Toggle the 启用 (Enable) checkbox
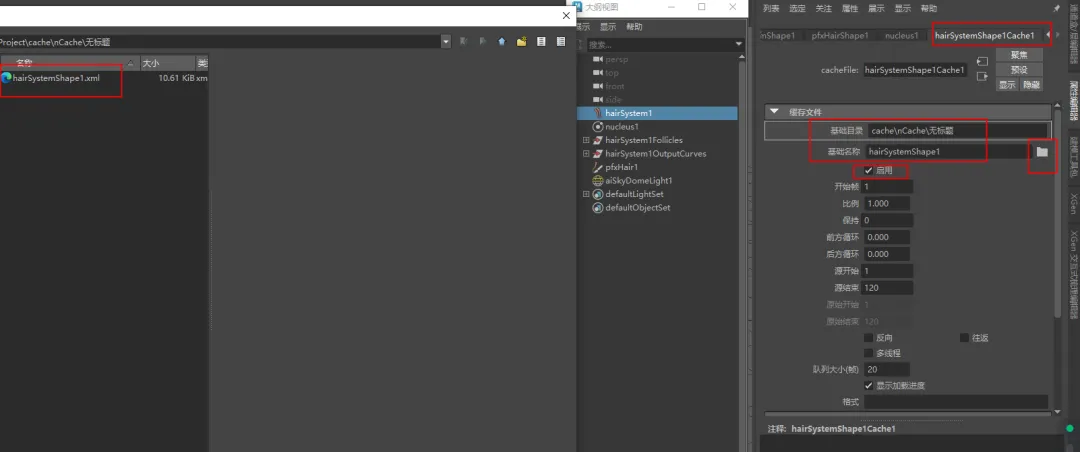 click(x=868, y=171)
